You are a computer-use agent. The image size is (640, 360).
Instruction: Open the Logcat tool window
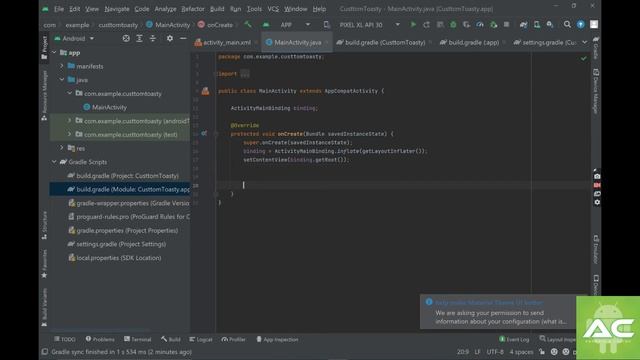(201, 339)
